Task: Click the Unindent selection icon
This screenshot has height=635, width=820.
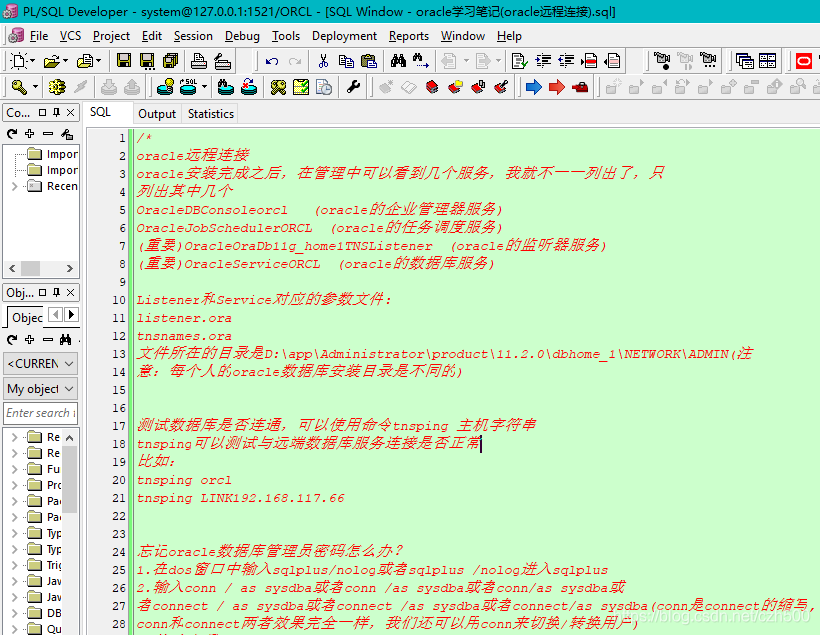Action: [x=566, y=61]
